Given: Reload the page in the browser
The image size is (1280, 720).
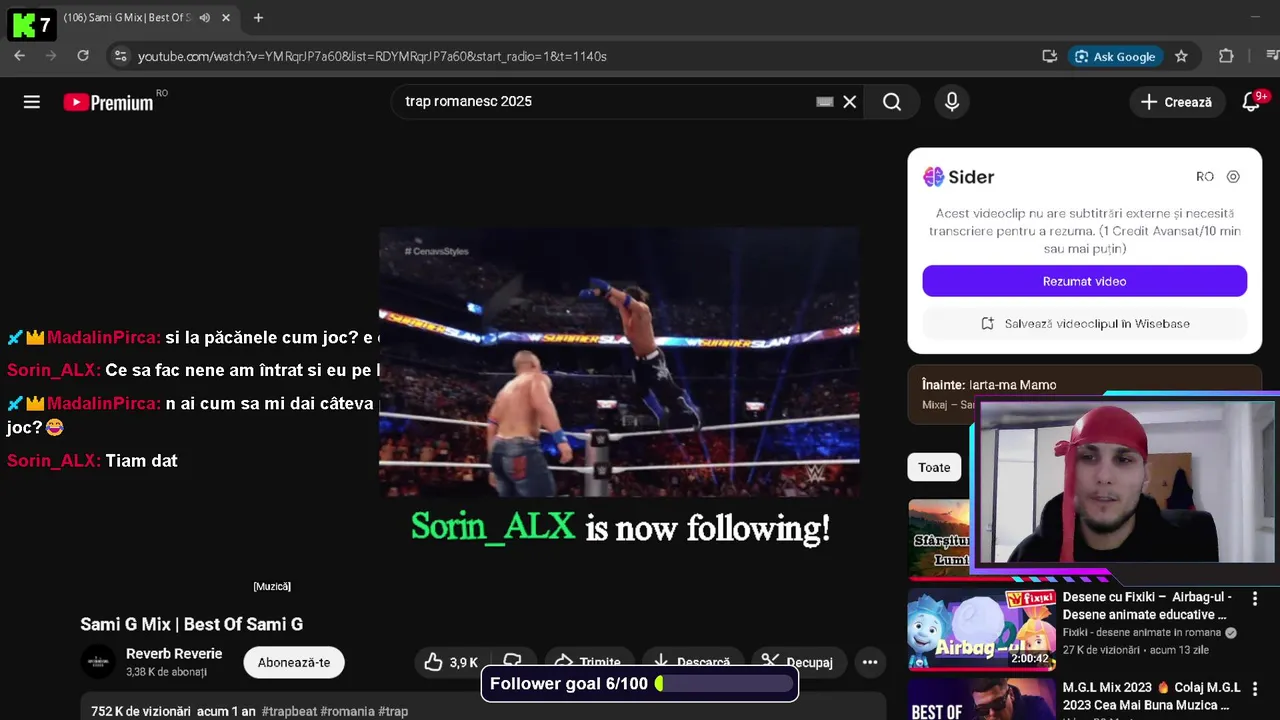Looking at the screenshot, I should pos(83,56).
